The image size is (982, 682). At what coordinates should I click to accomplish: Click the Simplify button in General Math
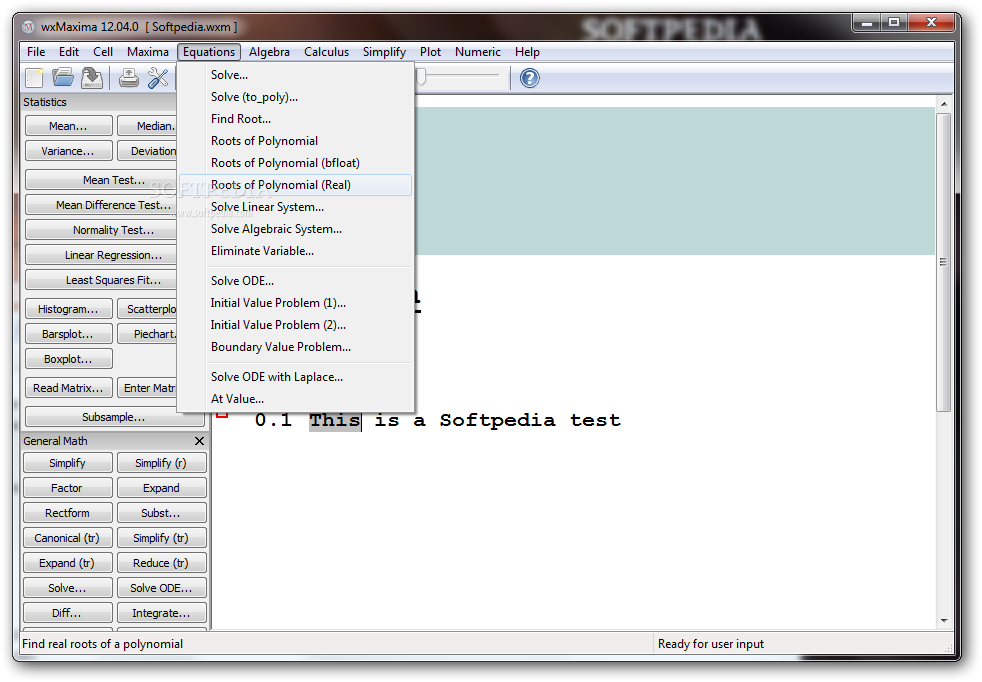coord(68,463)
